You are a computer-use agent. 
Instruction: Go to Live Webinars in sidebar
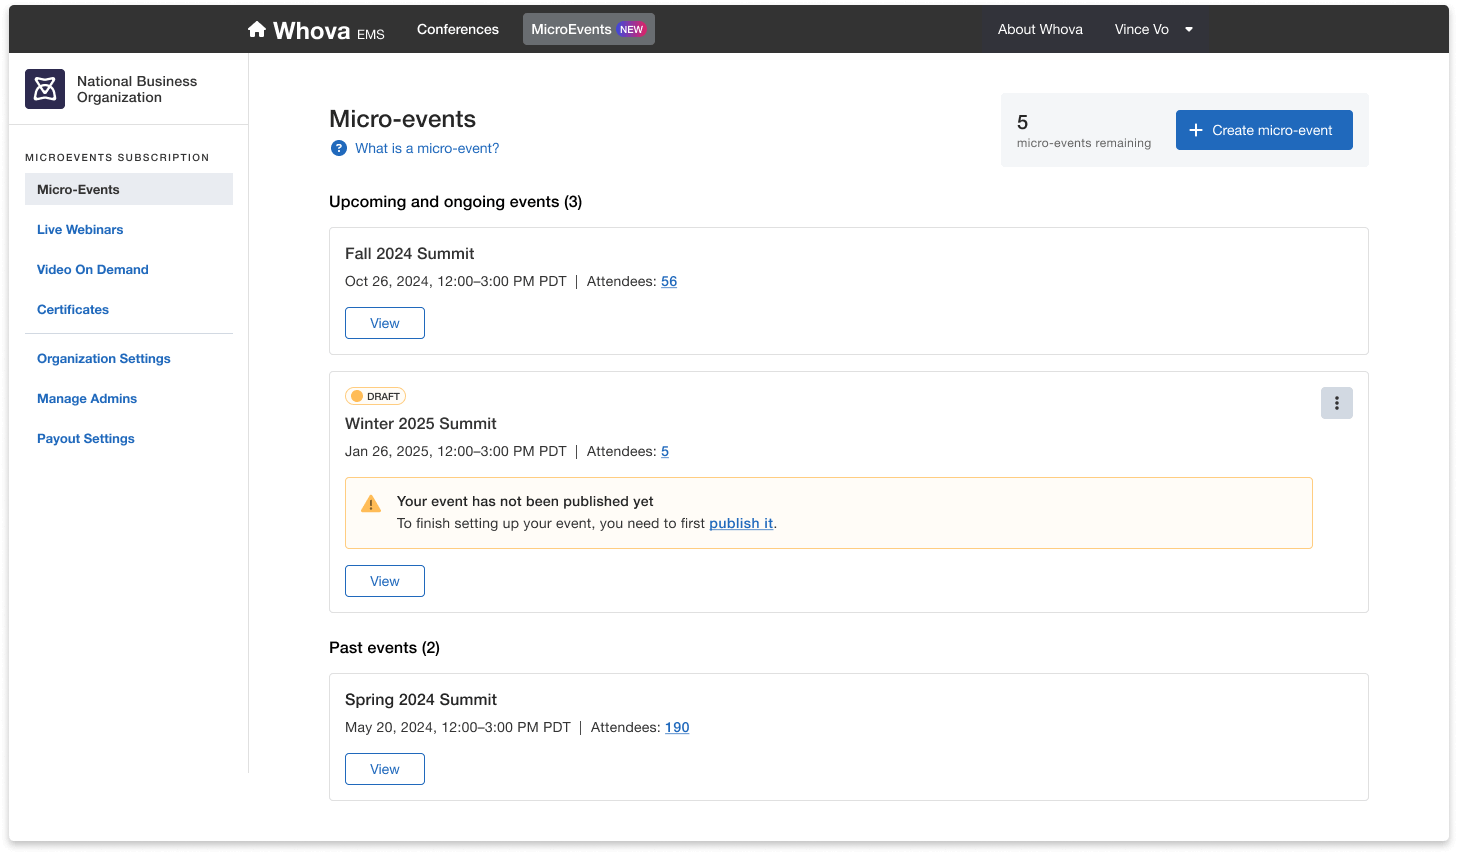[x=80, y=229]
